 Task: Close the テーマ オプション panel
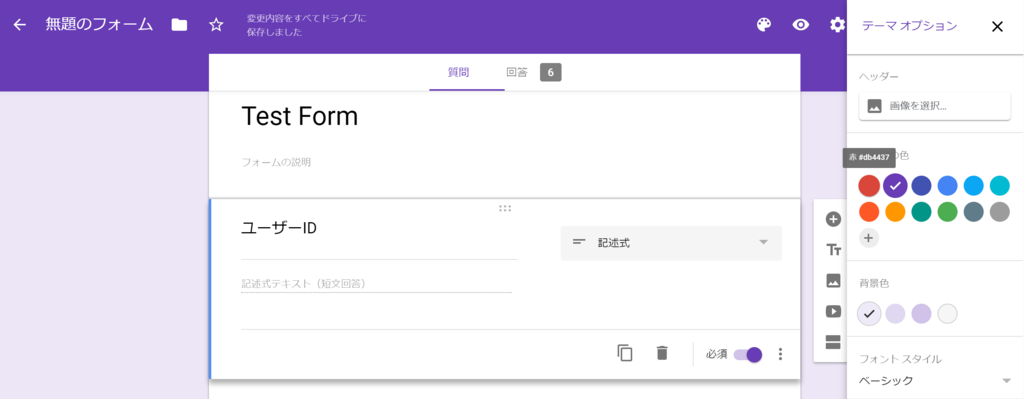(997, 27)
